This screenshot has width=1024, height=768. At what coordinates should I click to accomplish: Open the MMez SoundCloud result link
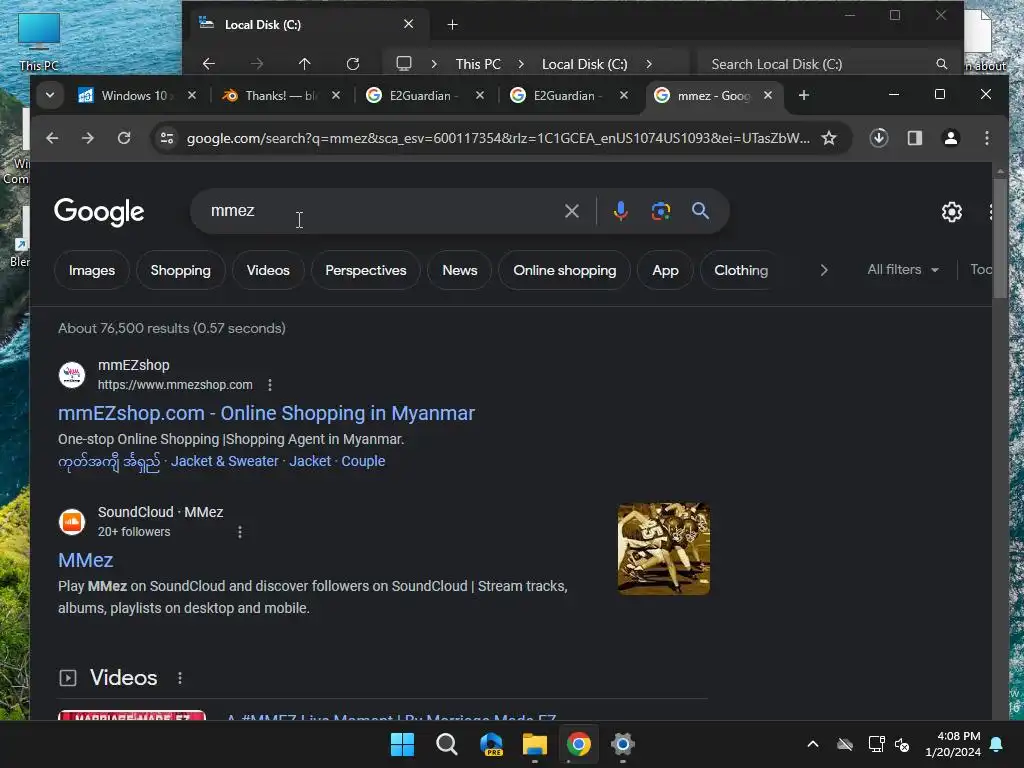(x=86, y=560)
